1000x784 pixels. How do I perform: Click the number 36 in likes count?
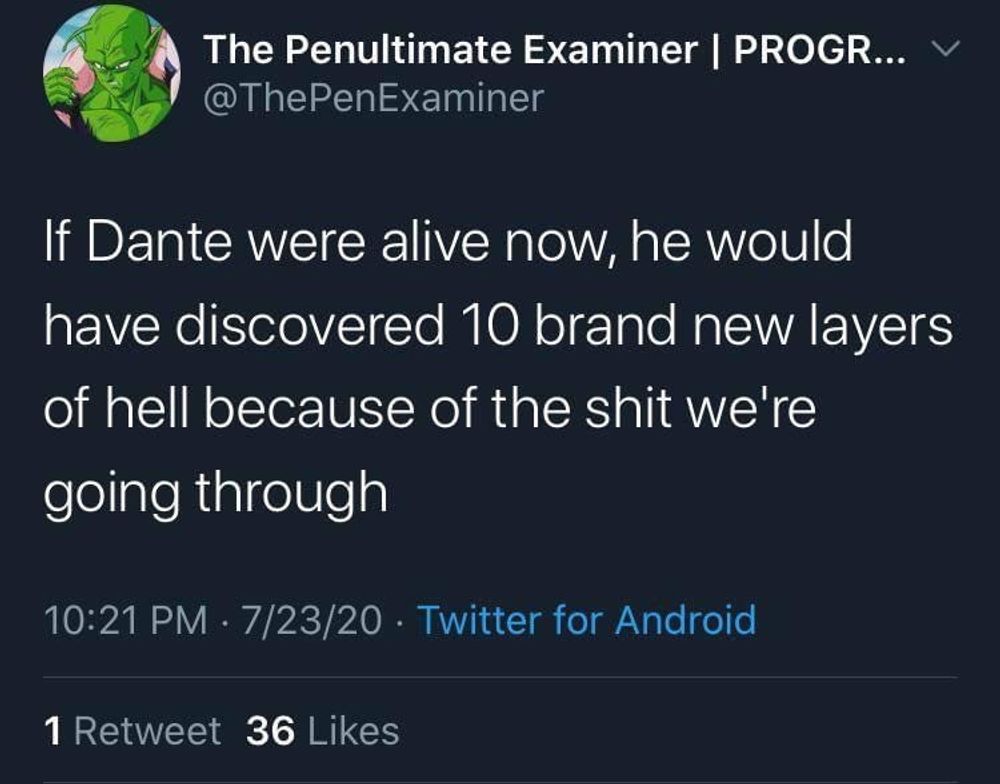click(270, 731)
